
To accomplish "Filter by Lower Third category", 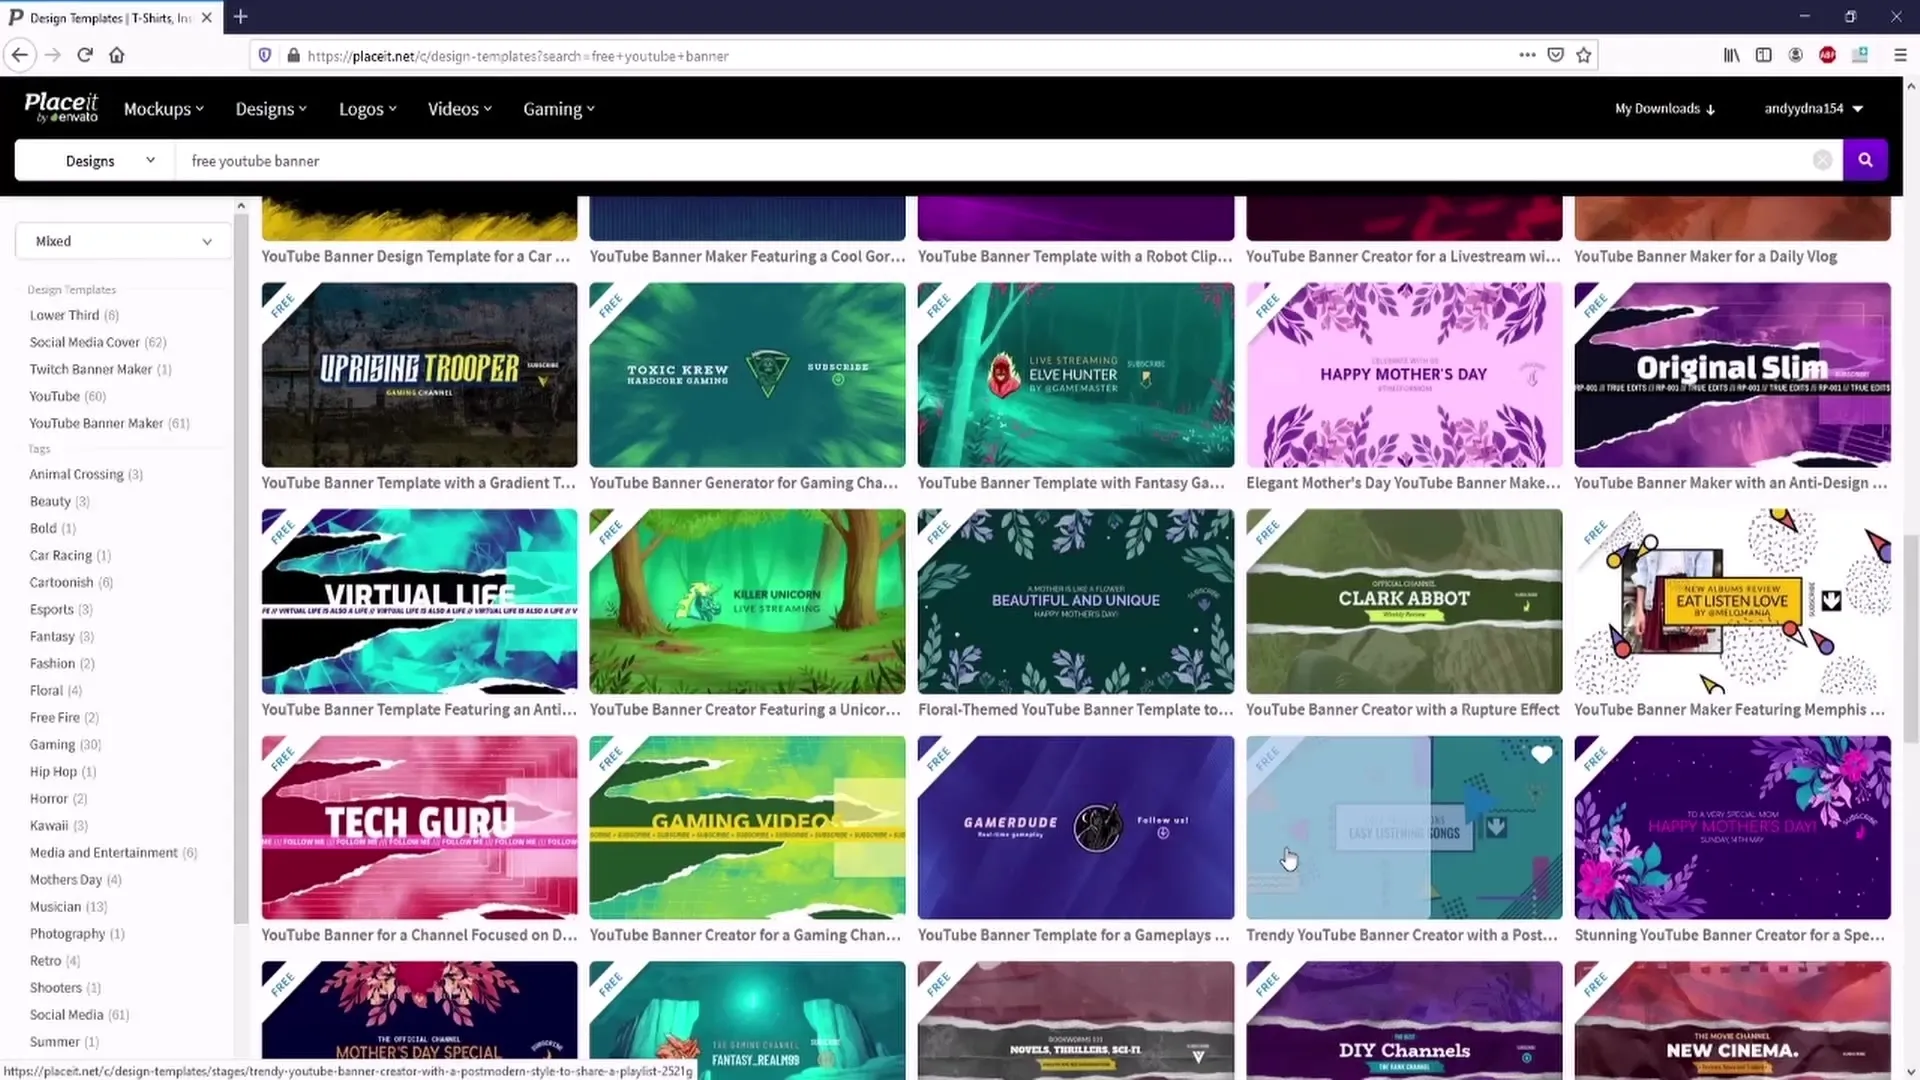I will (x=74, y=315).
